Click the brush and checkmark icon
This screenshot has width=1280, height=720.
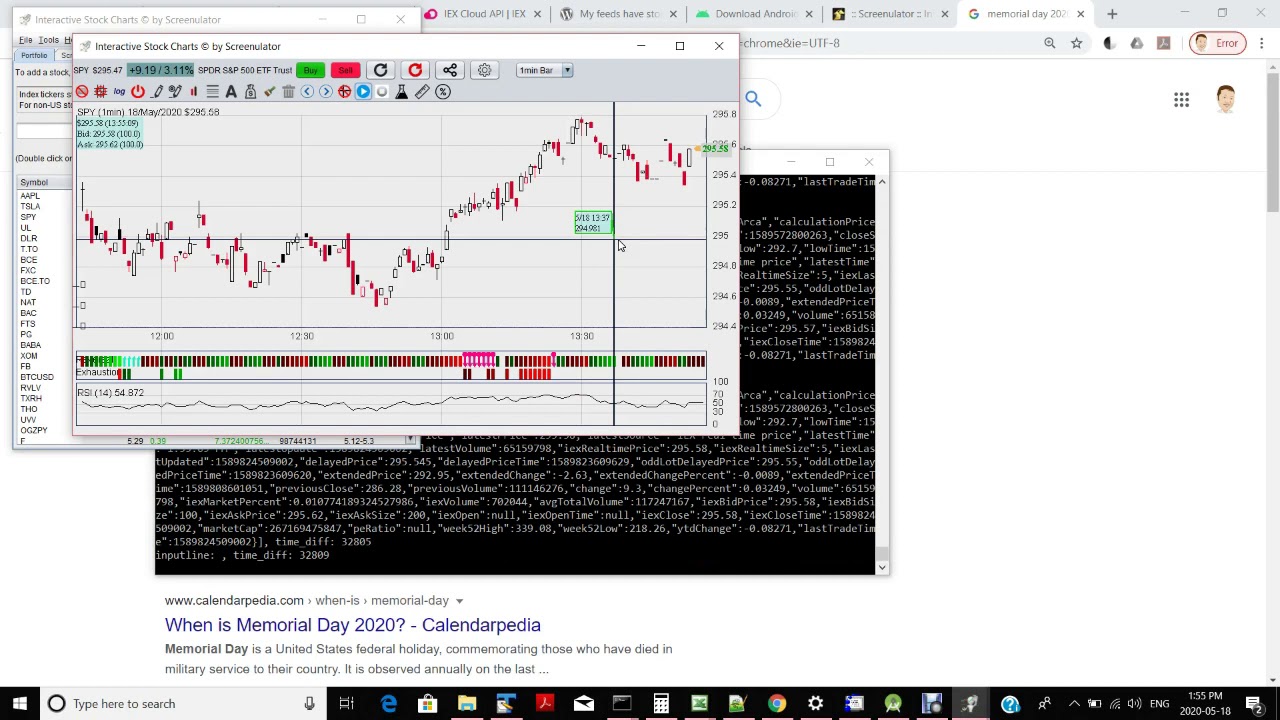pyautogui.click(x=269, y=91)
